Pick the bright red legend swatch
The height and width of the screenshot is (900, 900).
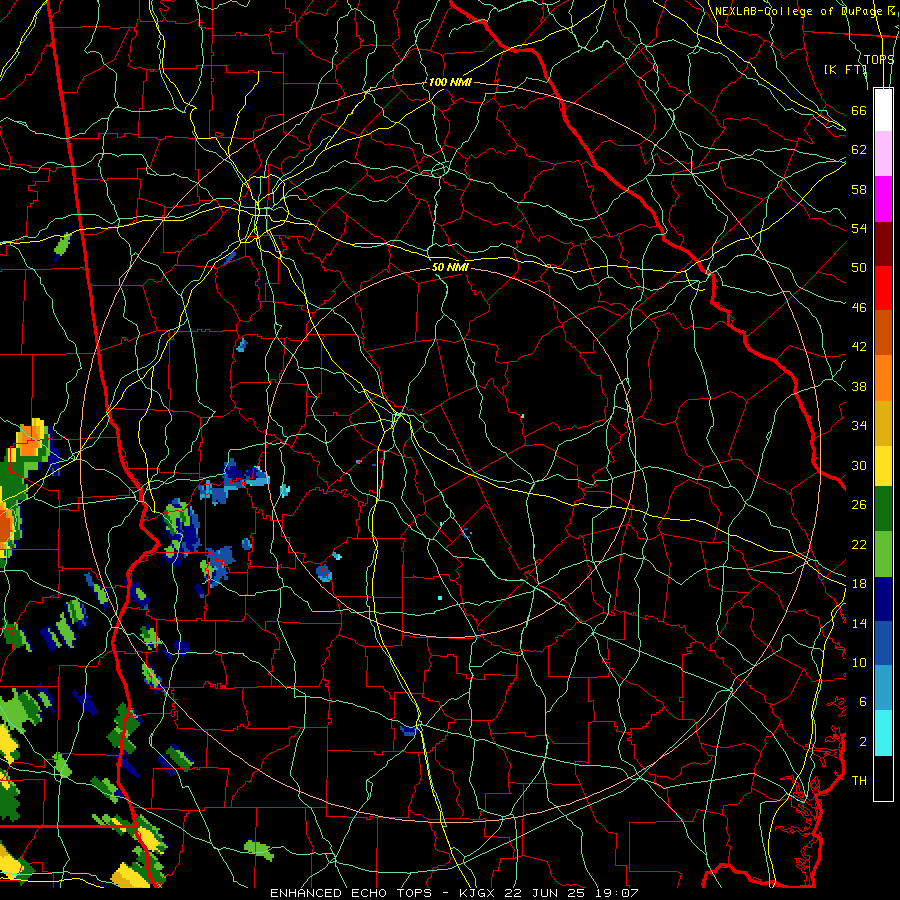(883, 288)
